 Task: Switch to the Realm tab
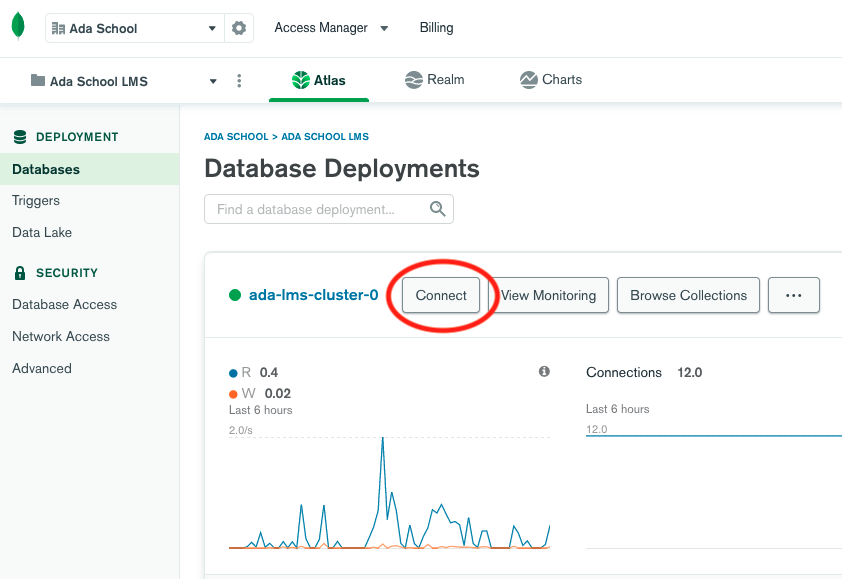pyautogui.click(x=434, y=79)
